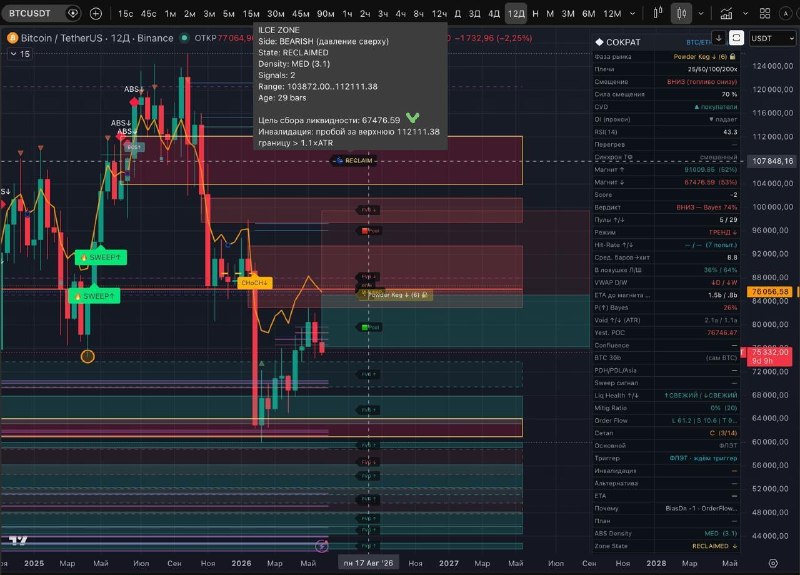Click the CHoCH label on the chart

[x=255, y=283]
